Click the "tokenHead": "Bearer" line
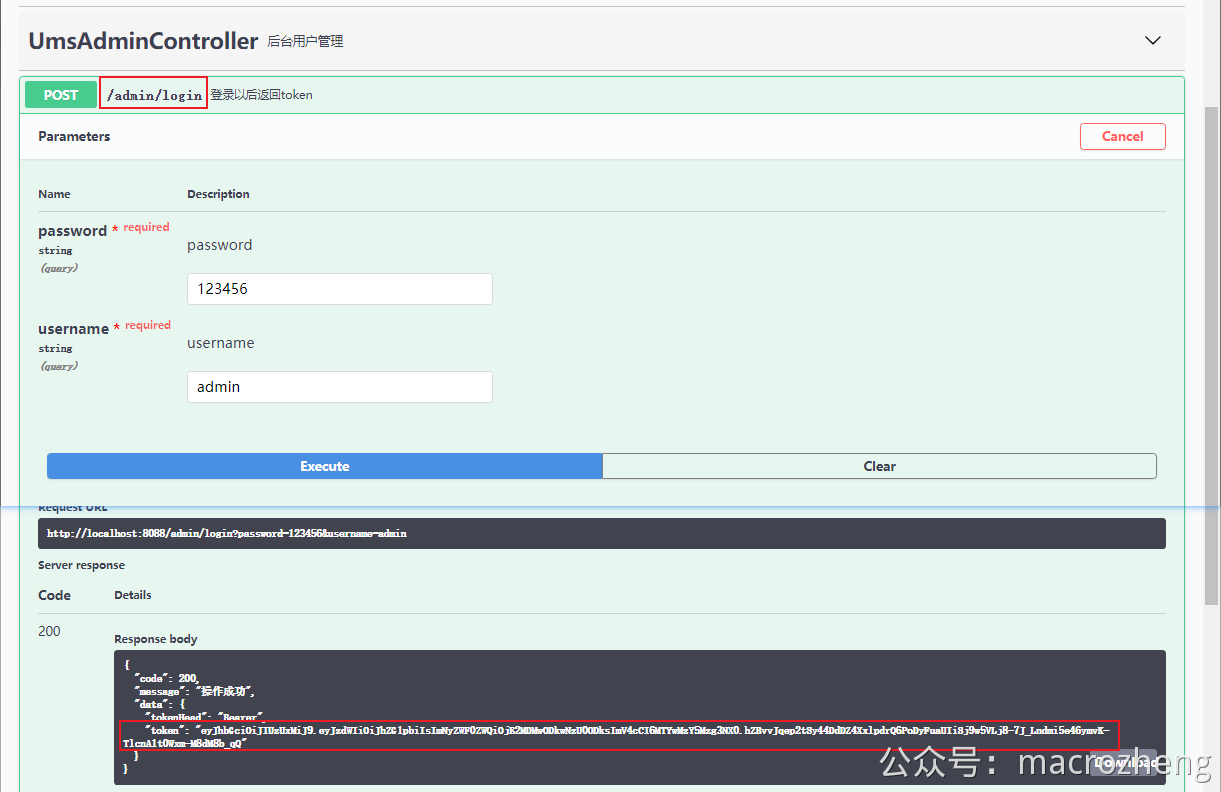 pos(204,717)
